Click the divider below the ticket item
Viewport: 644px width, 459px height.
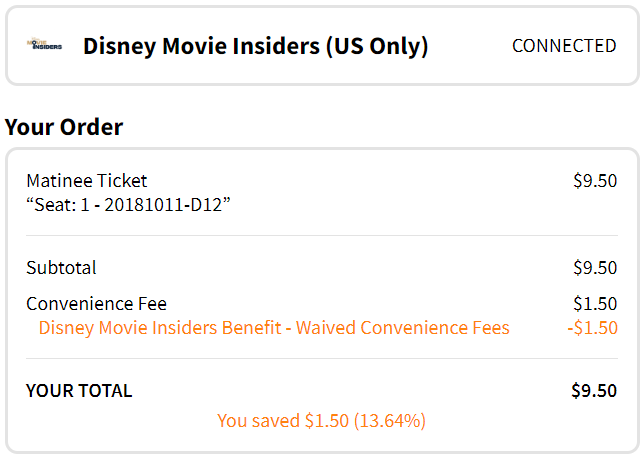(322, 236)
